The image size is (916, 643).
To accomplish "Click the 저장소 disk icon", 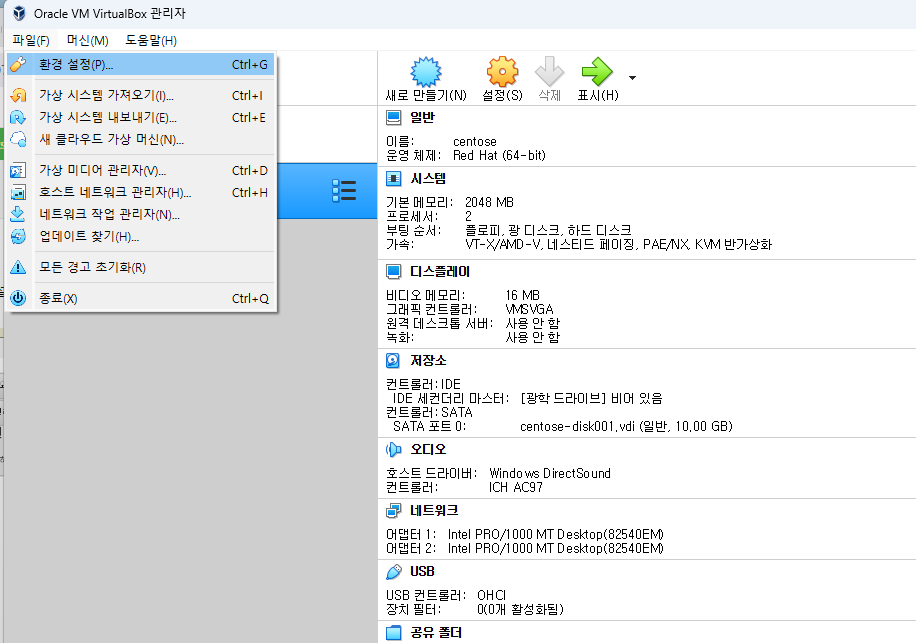I will click(x=393, y=360).
